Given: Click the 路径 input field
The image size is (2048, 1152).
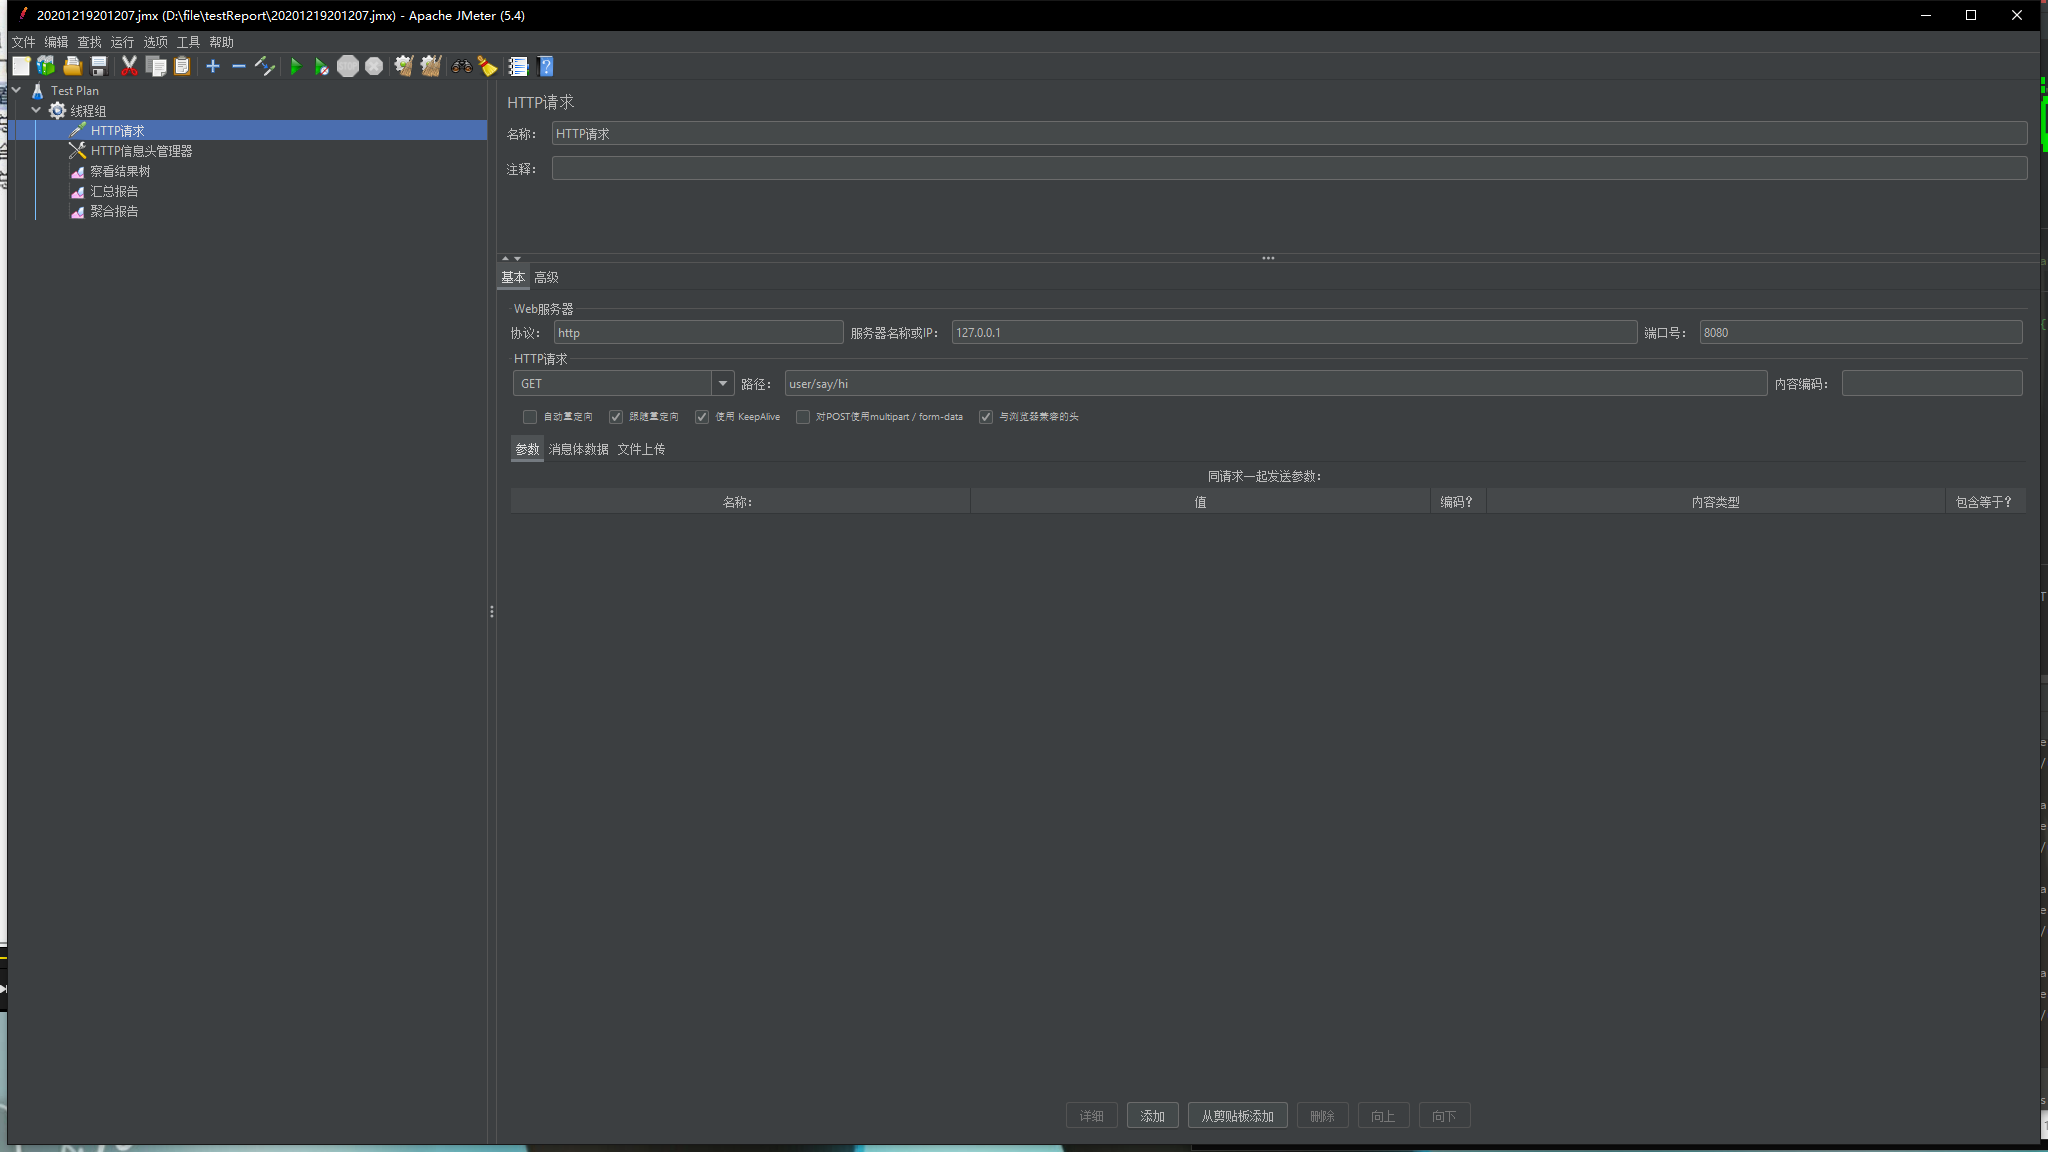Looking at the screenshot, I should tap(1275, 384).
